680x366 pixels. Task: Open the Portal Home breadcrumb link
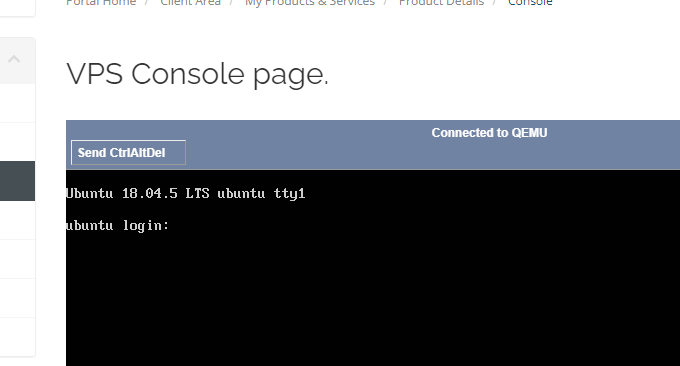[101, 3]
